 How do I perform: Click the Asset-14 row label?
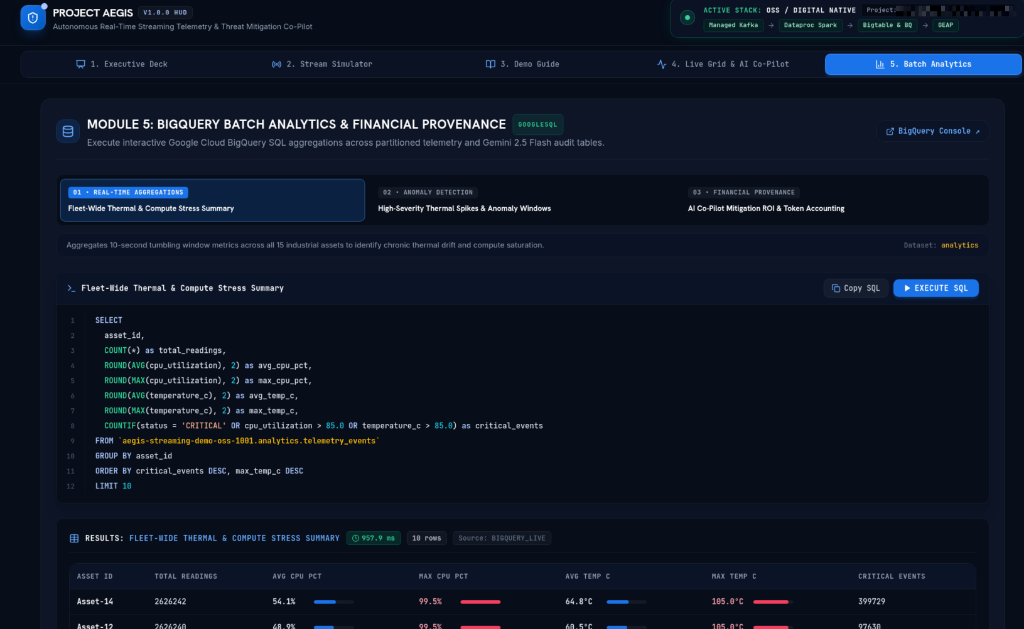coord(95,602)
